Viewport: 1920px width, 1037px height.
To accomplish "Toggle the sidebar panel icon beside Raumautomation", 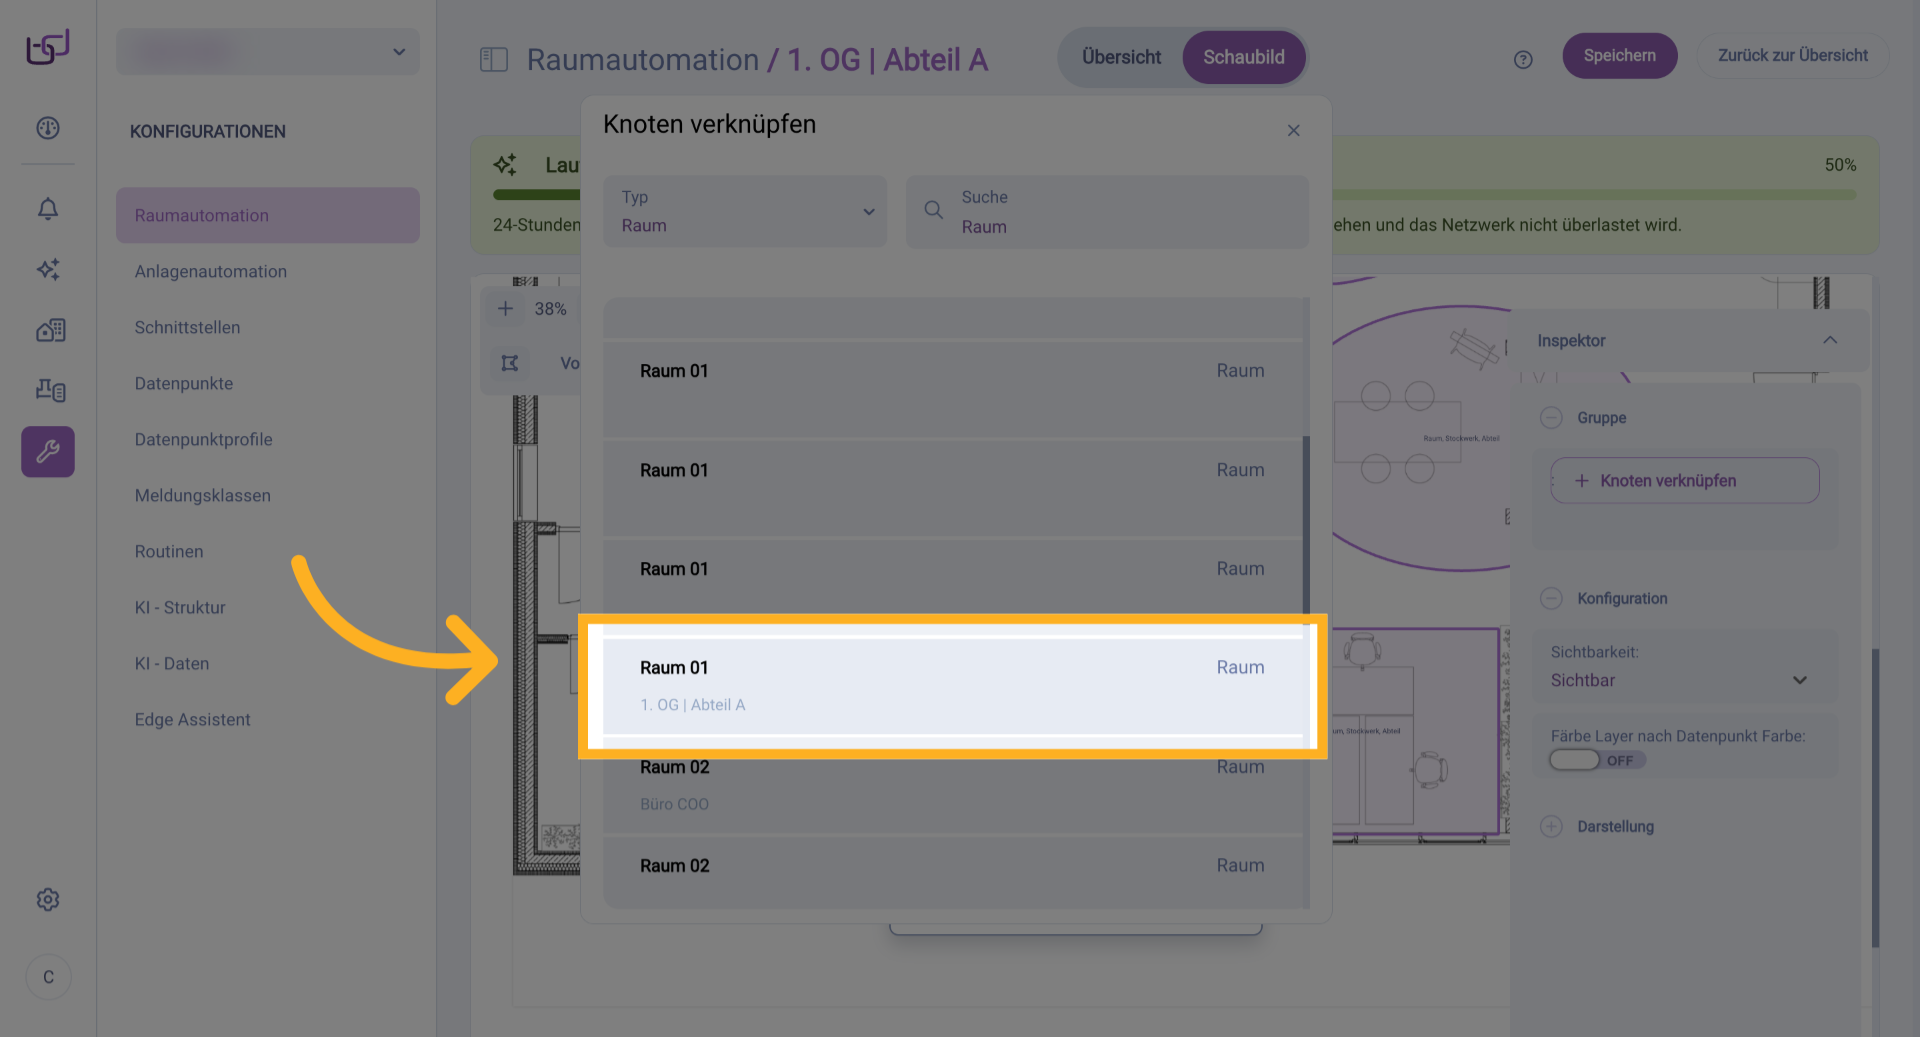I will (494, 60).
